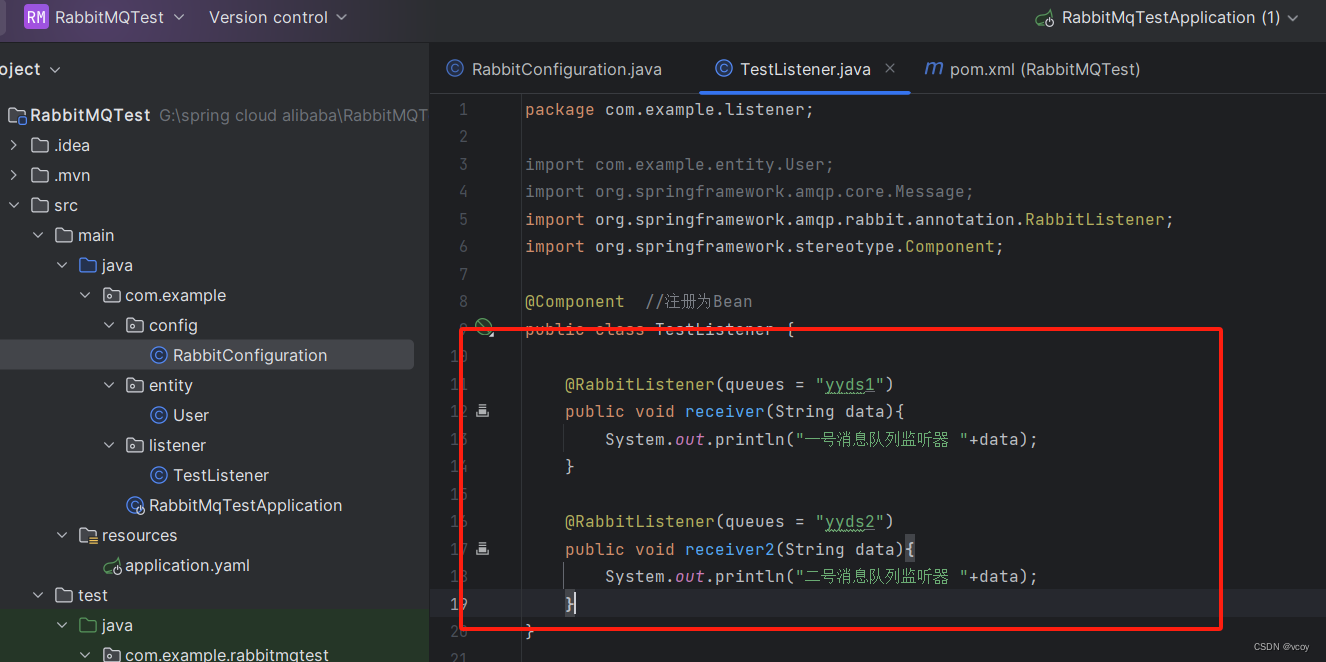Open the Version control dropdown
Viewport: 1326px width, 662px height.
(x=278, y=17)
